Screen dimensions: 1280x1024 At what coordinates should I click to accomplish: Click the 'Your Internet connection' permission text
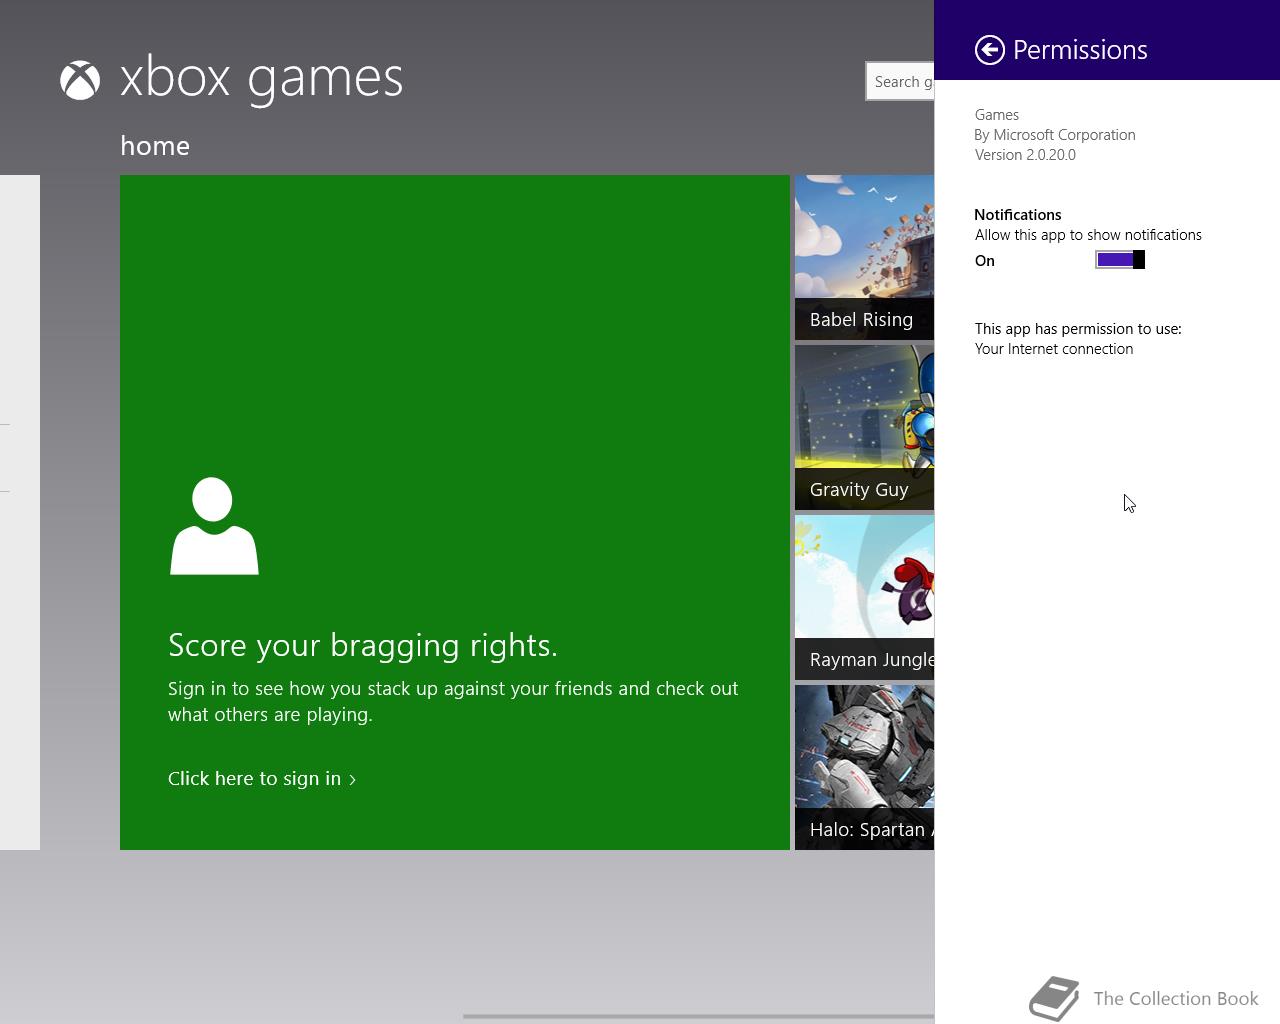pos(1054,349)
